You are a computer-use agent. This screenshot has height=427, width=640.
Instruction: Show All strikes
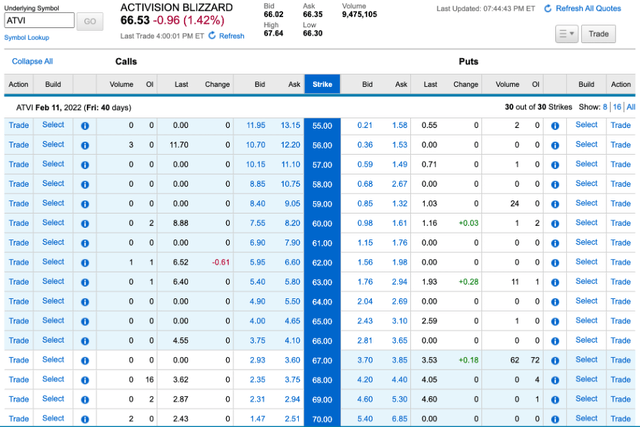pyautogui.click(x=631, y=107)
